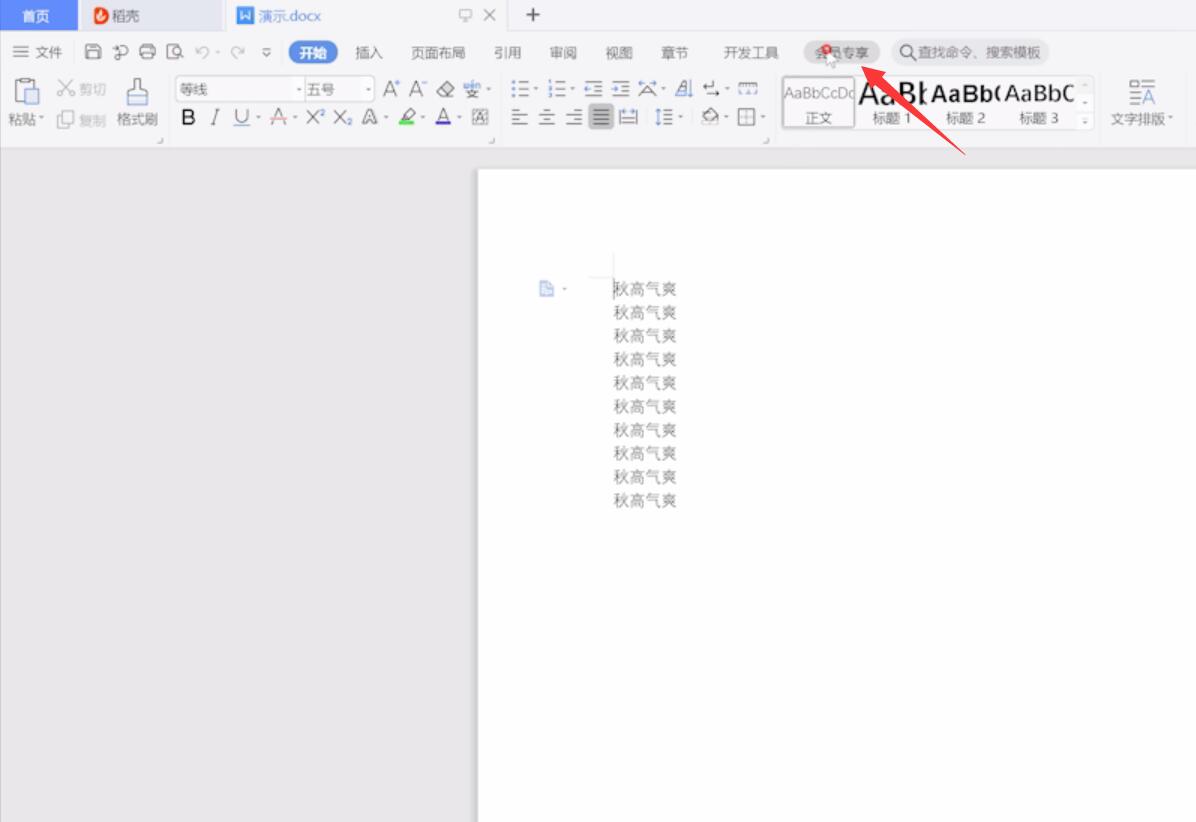
Task: Click the Undo arrow
Action: click(202, 52)
